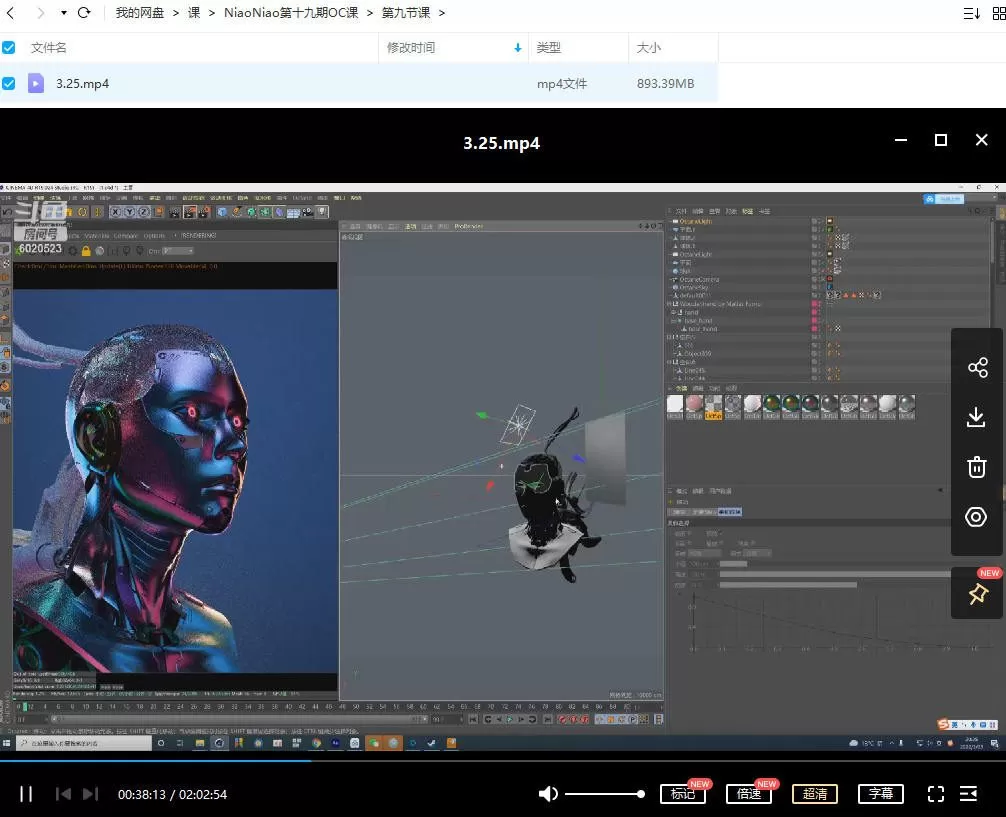Open the 超清 video quality menu

[x=815, y=794]
